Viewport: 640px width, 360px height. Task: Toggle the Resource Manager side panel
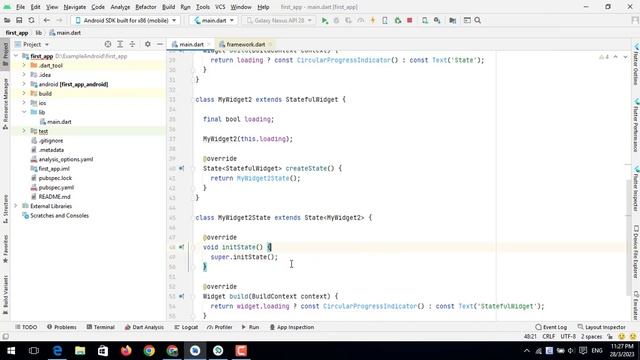[x=6, y=104]
